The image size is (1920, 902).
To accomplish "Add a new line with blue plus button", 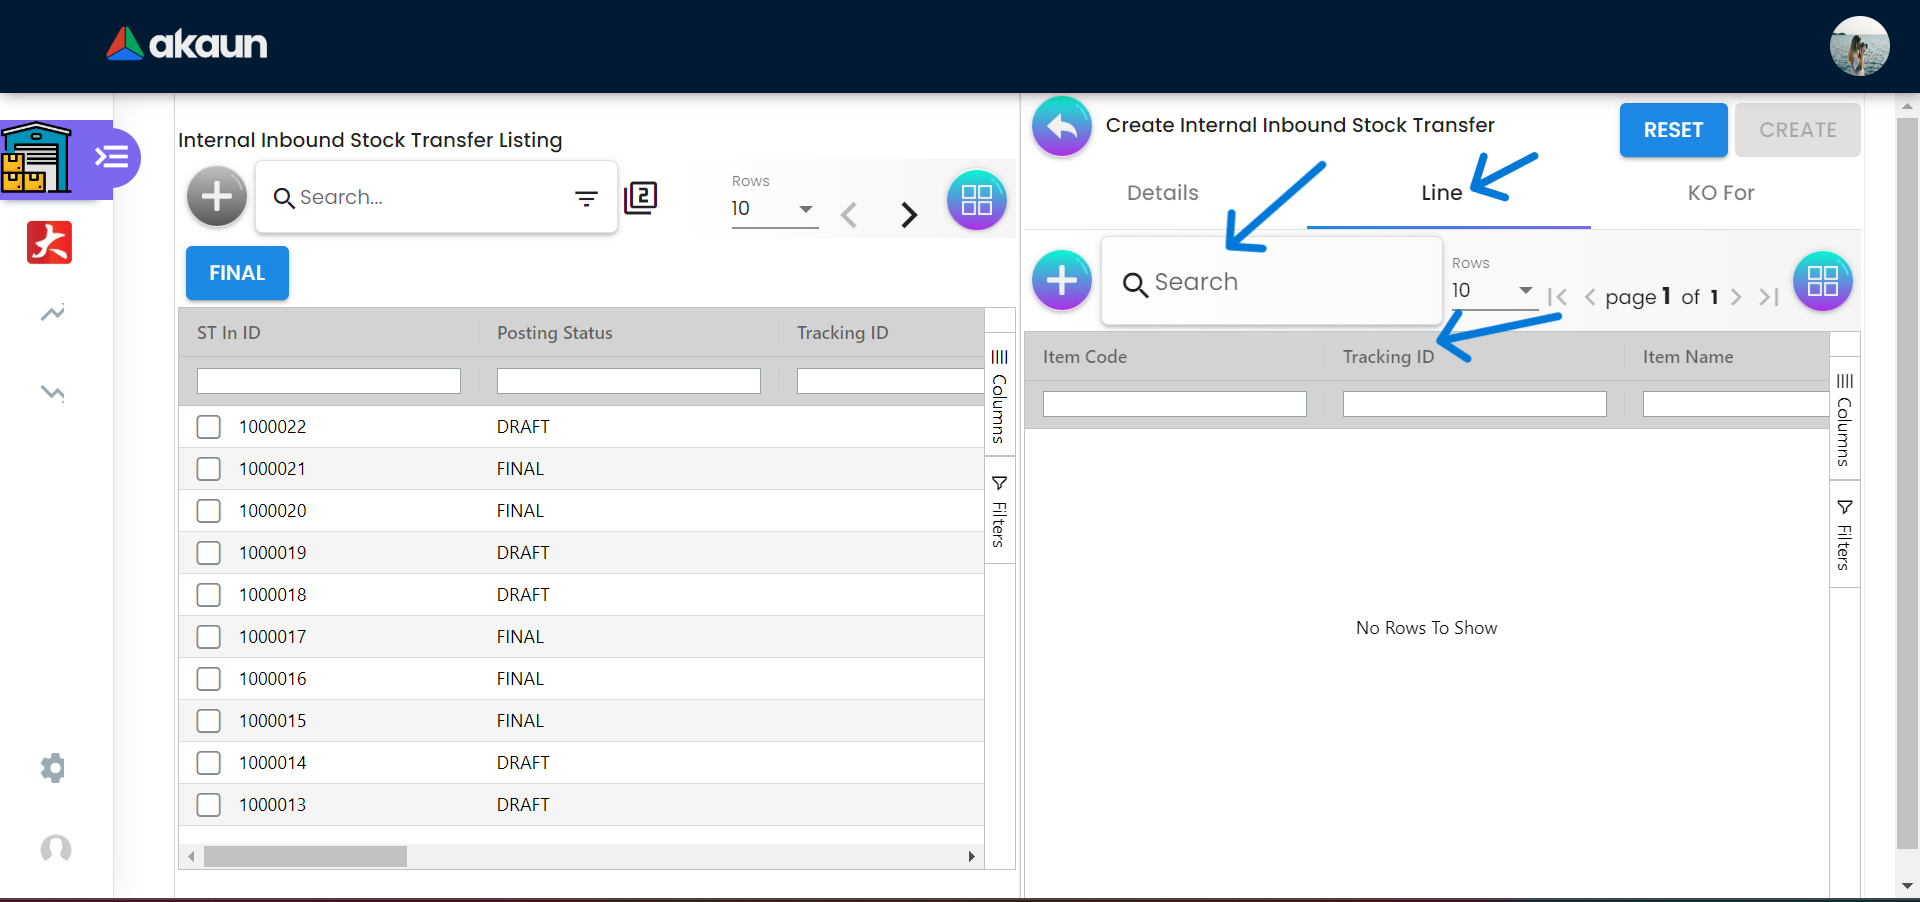I will [1061, 280].
